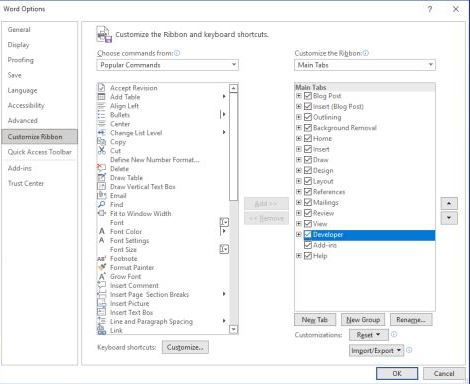Confirm with the OK button
Image resolution: width=470 pixels, height=384 pixels.
(x=397, y=374)
